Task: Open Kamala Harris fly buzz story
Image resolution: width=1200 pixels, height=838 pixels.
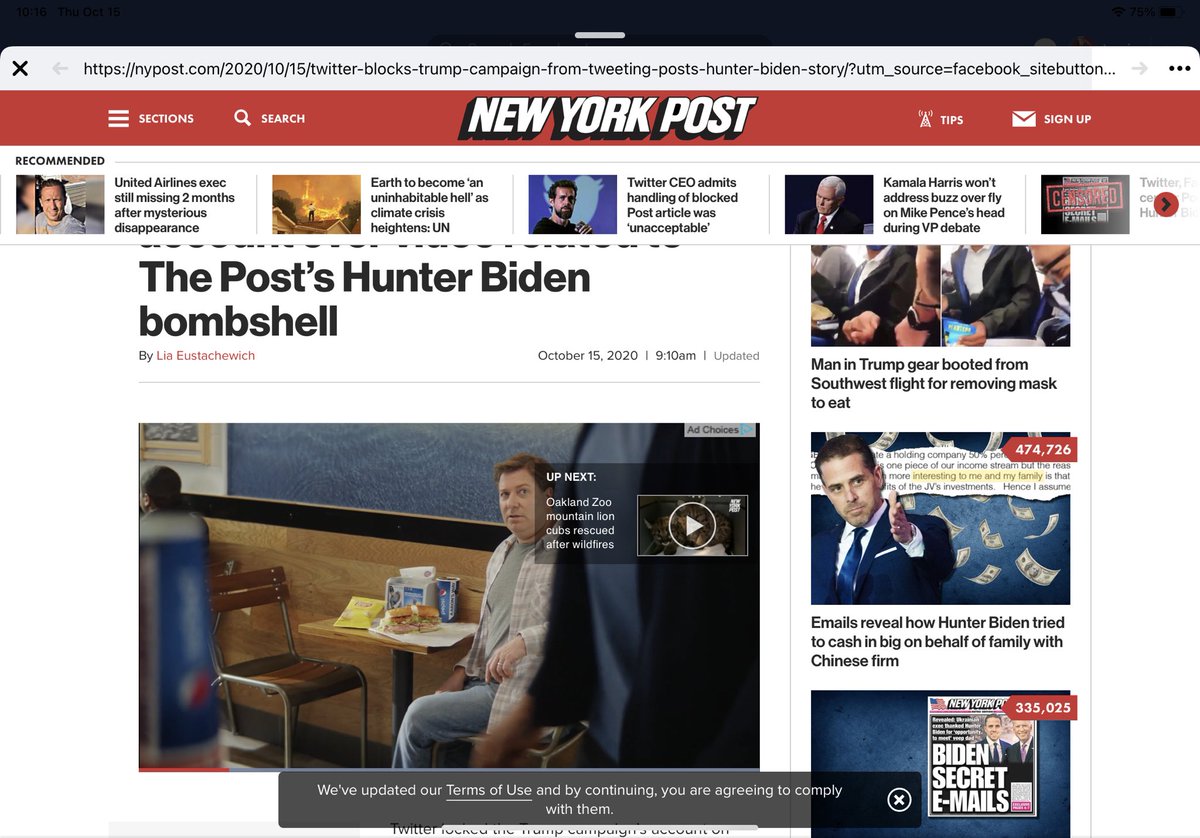Action: click(944, 205)
